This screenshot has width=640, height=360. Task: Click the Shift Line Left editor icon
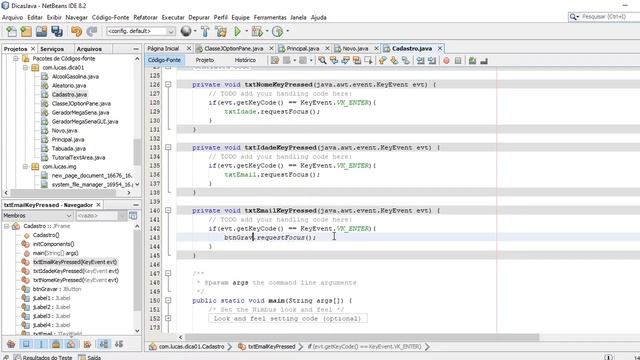(420, 60)
